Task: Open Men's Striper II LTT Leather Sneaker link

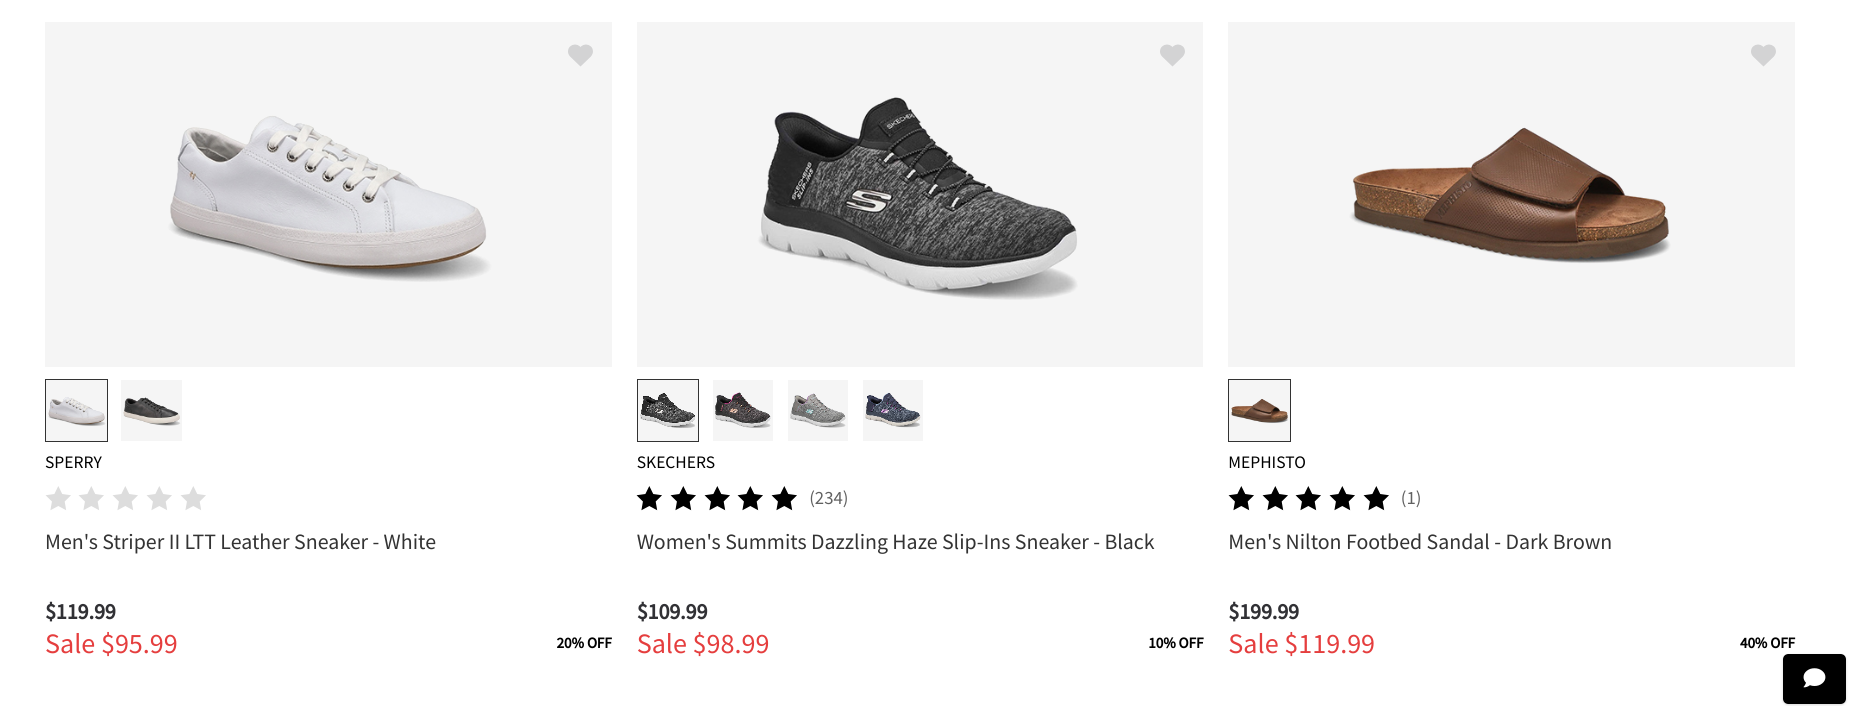Action: point(240,542)
